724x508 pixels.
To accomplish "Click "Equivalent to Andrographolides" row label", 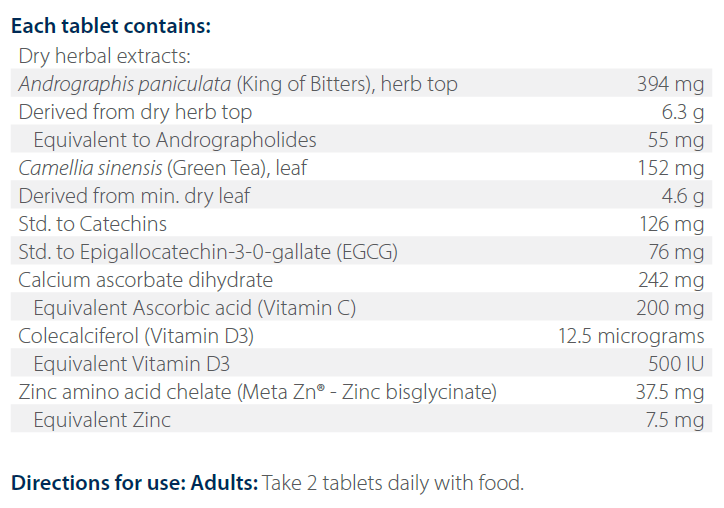I will tap(174, 140).
